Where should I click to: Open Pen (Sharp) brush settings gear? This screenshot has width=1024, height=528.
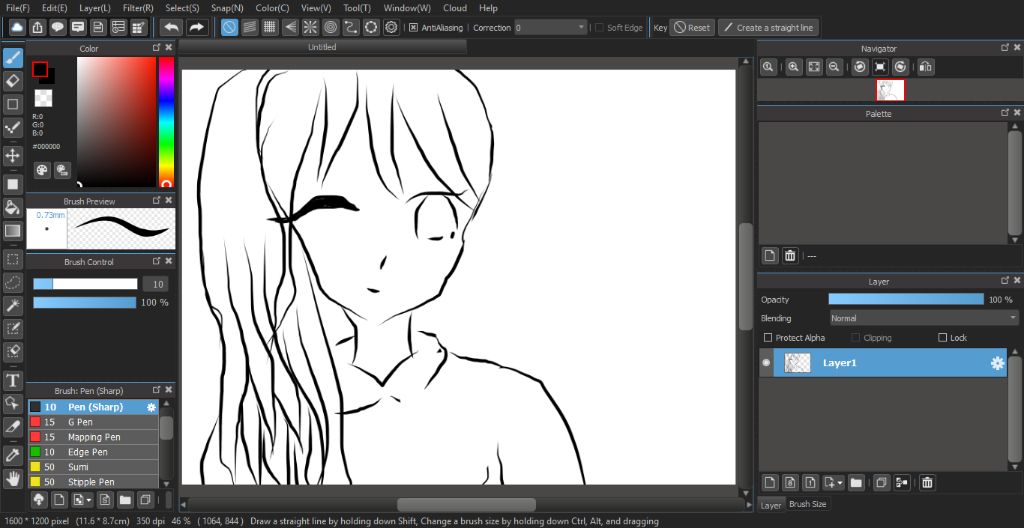(x=152, y=407)
